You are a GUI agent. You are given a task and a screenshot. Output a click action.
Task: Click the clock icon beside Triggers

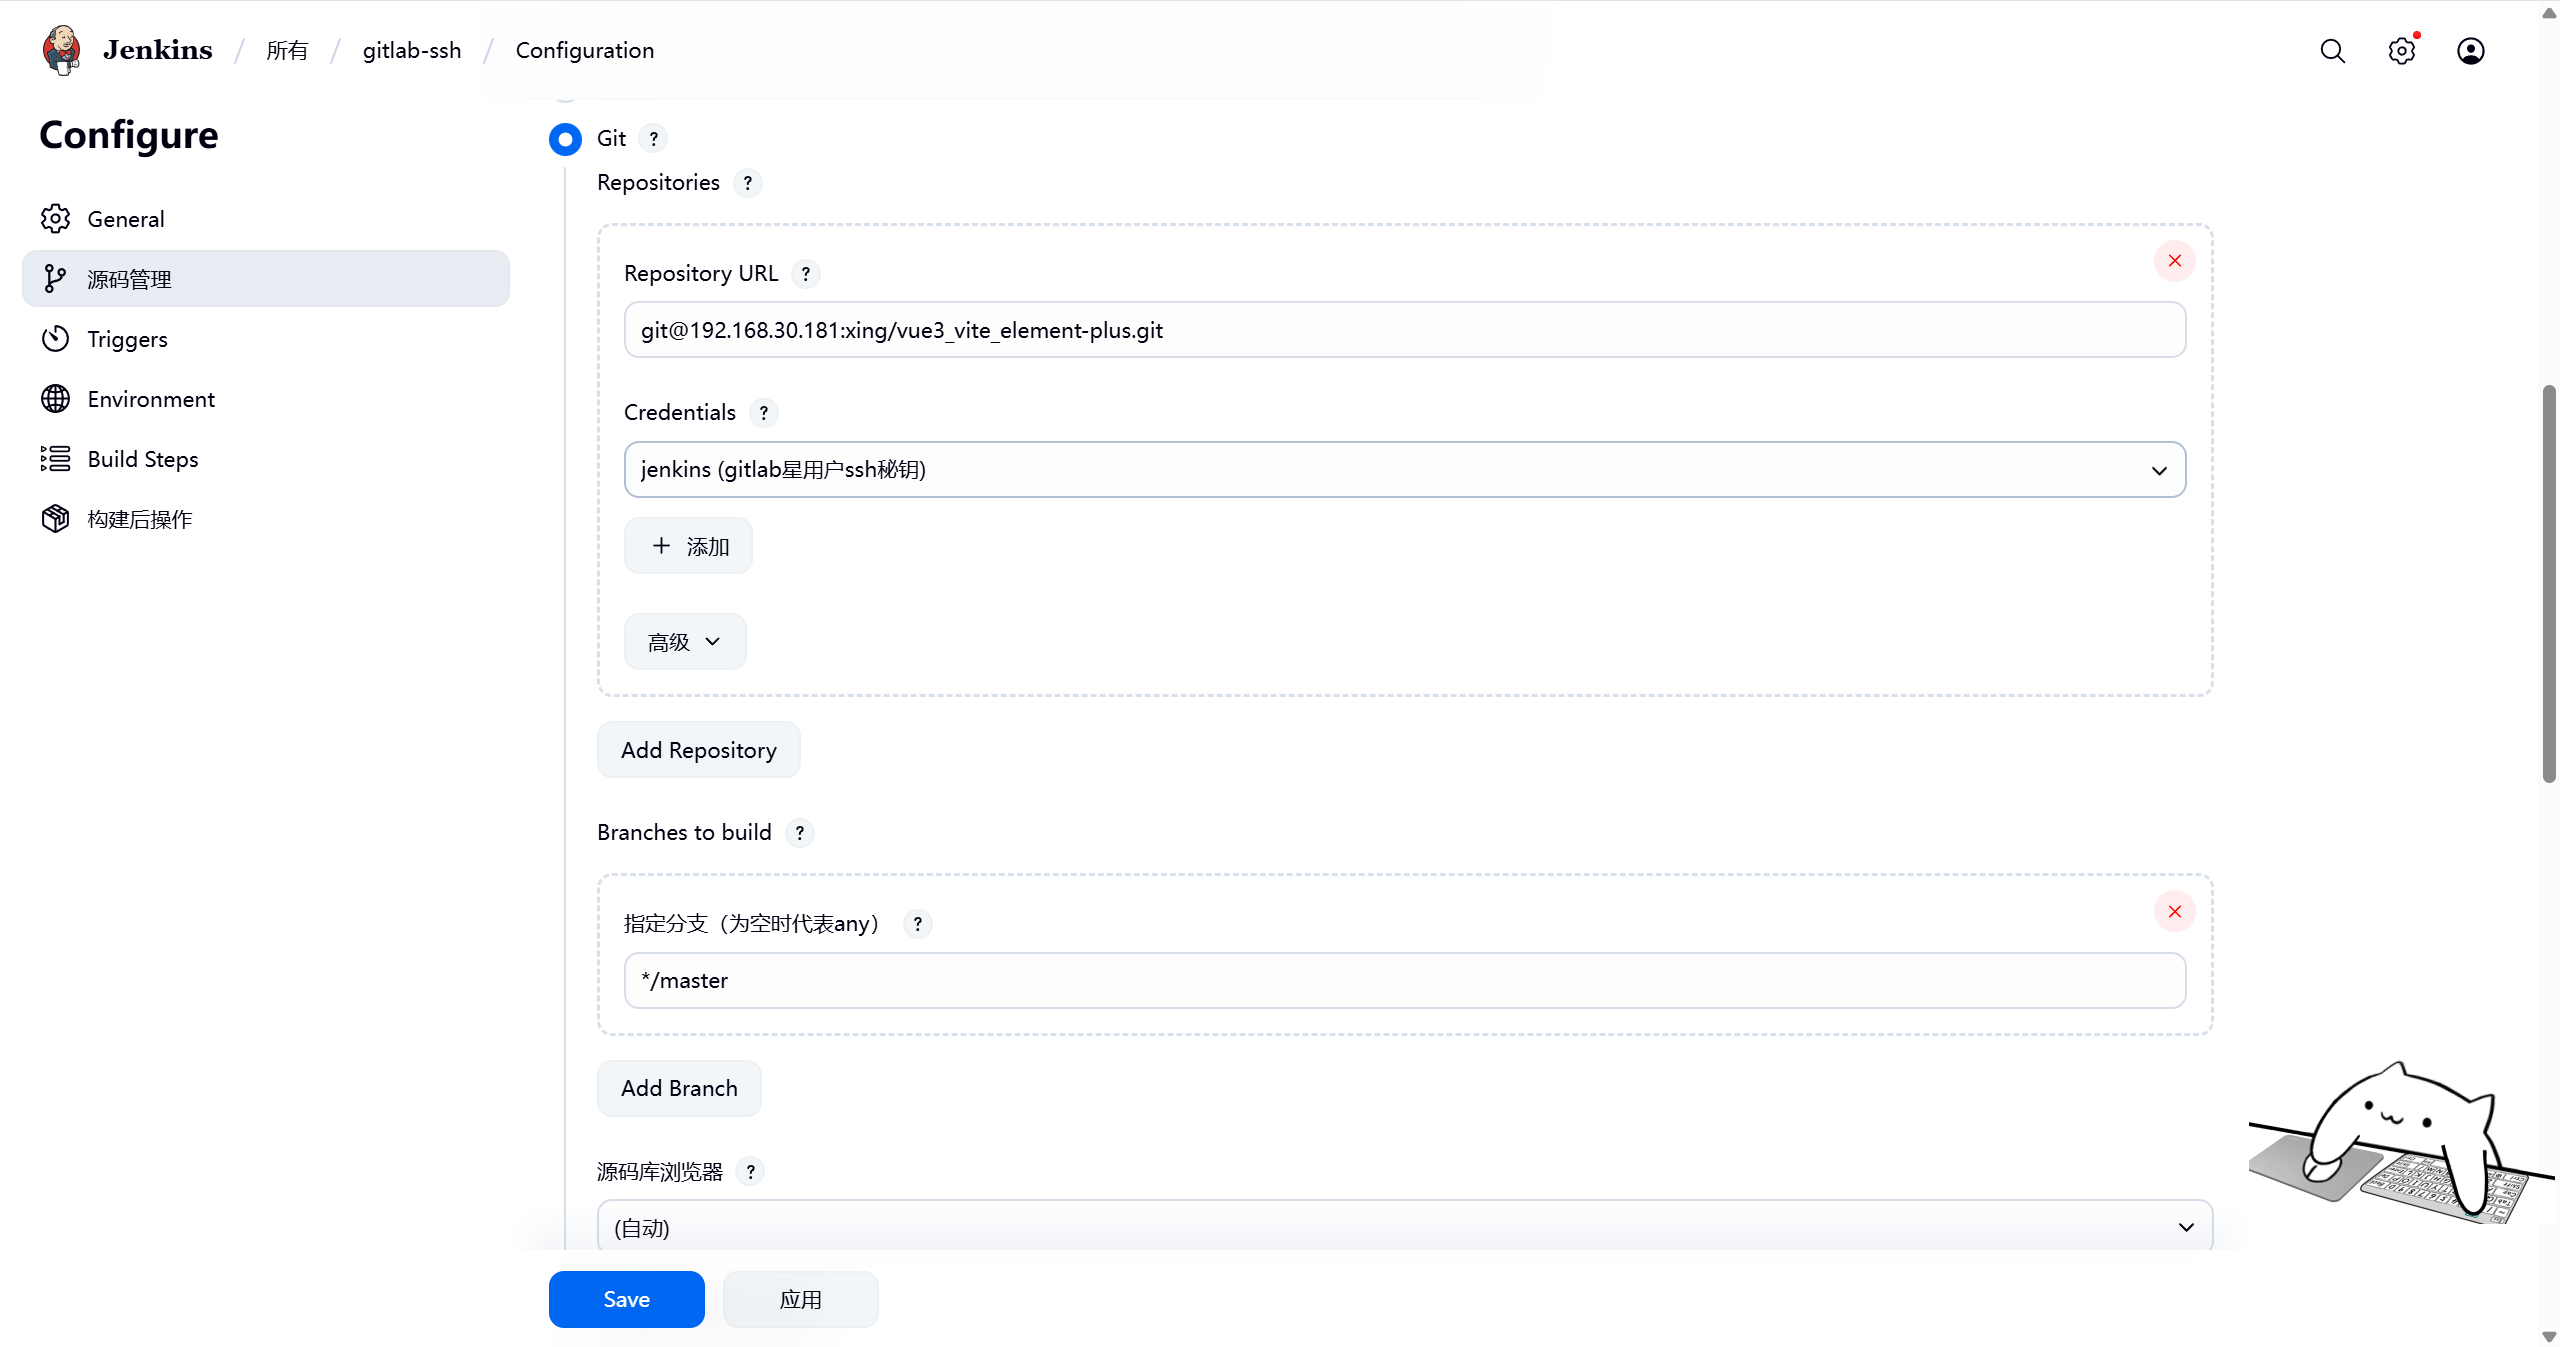click(56, 339)
